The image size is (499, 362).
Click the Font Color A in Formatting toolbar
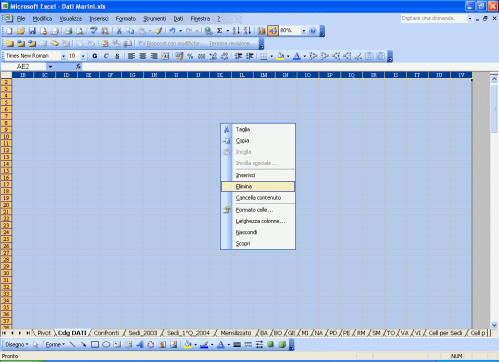[296, 56]
